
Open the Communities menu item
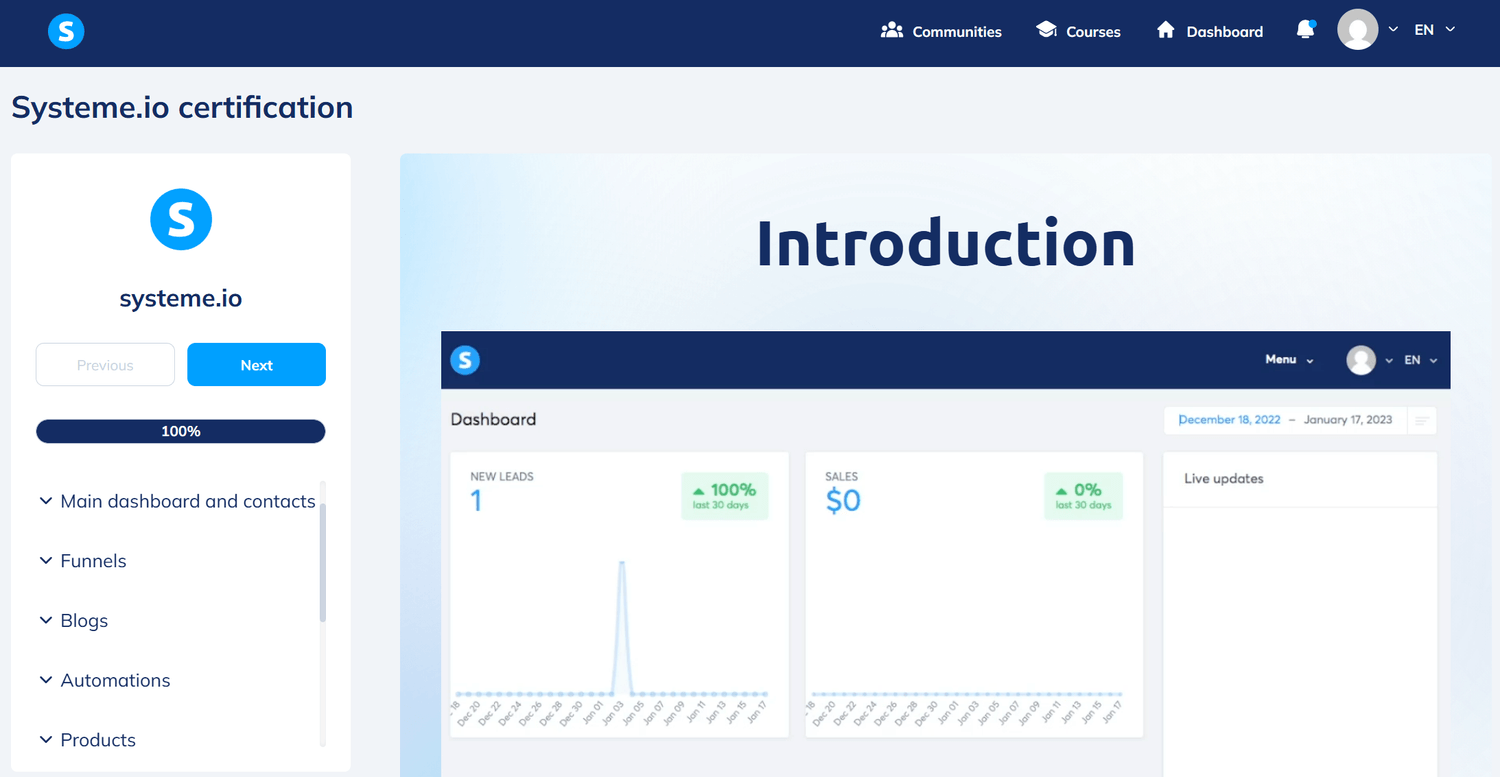point(955,31)
